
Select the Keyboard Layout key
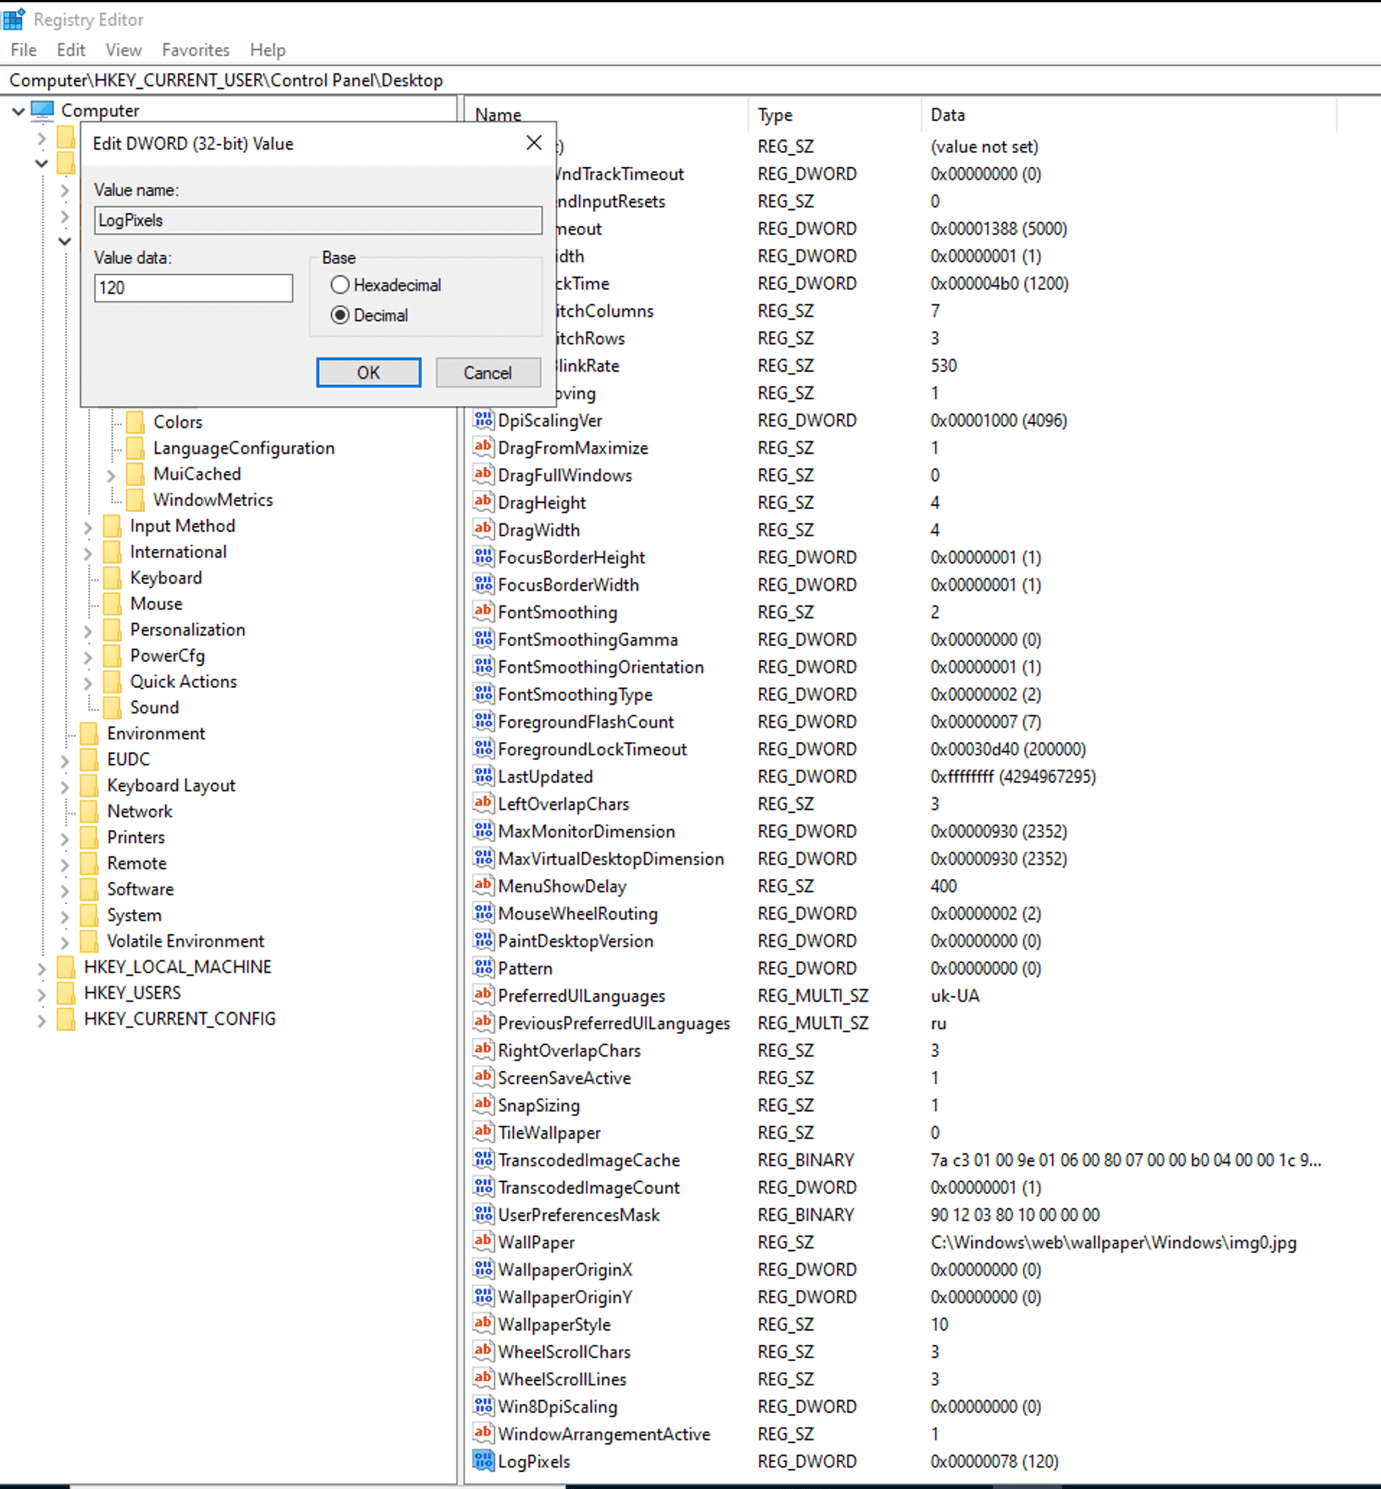(171, 785)
